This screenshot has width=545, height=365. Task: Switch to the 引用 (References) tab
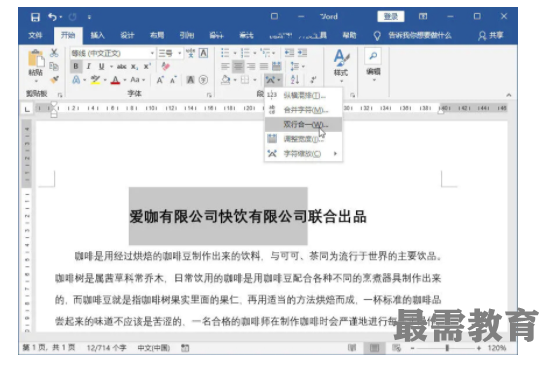pos(187,35)
